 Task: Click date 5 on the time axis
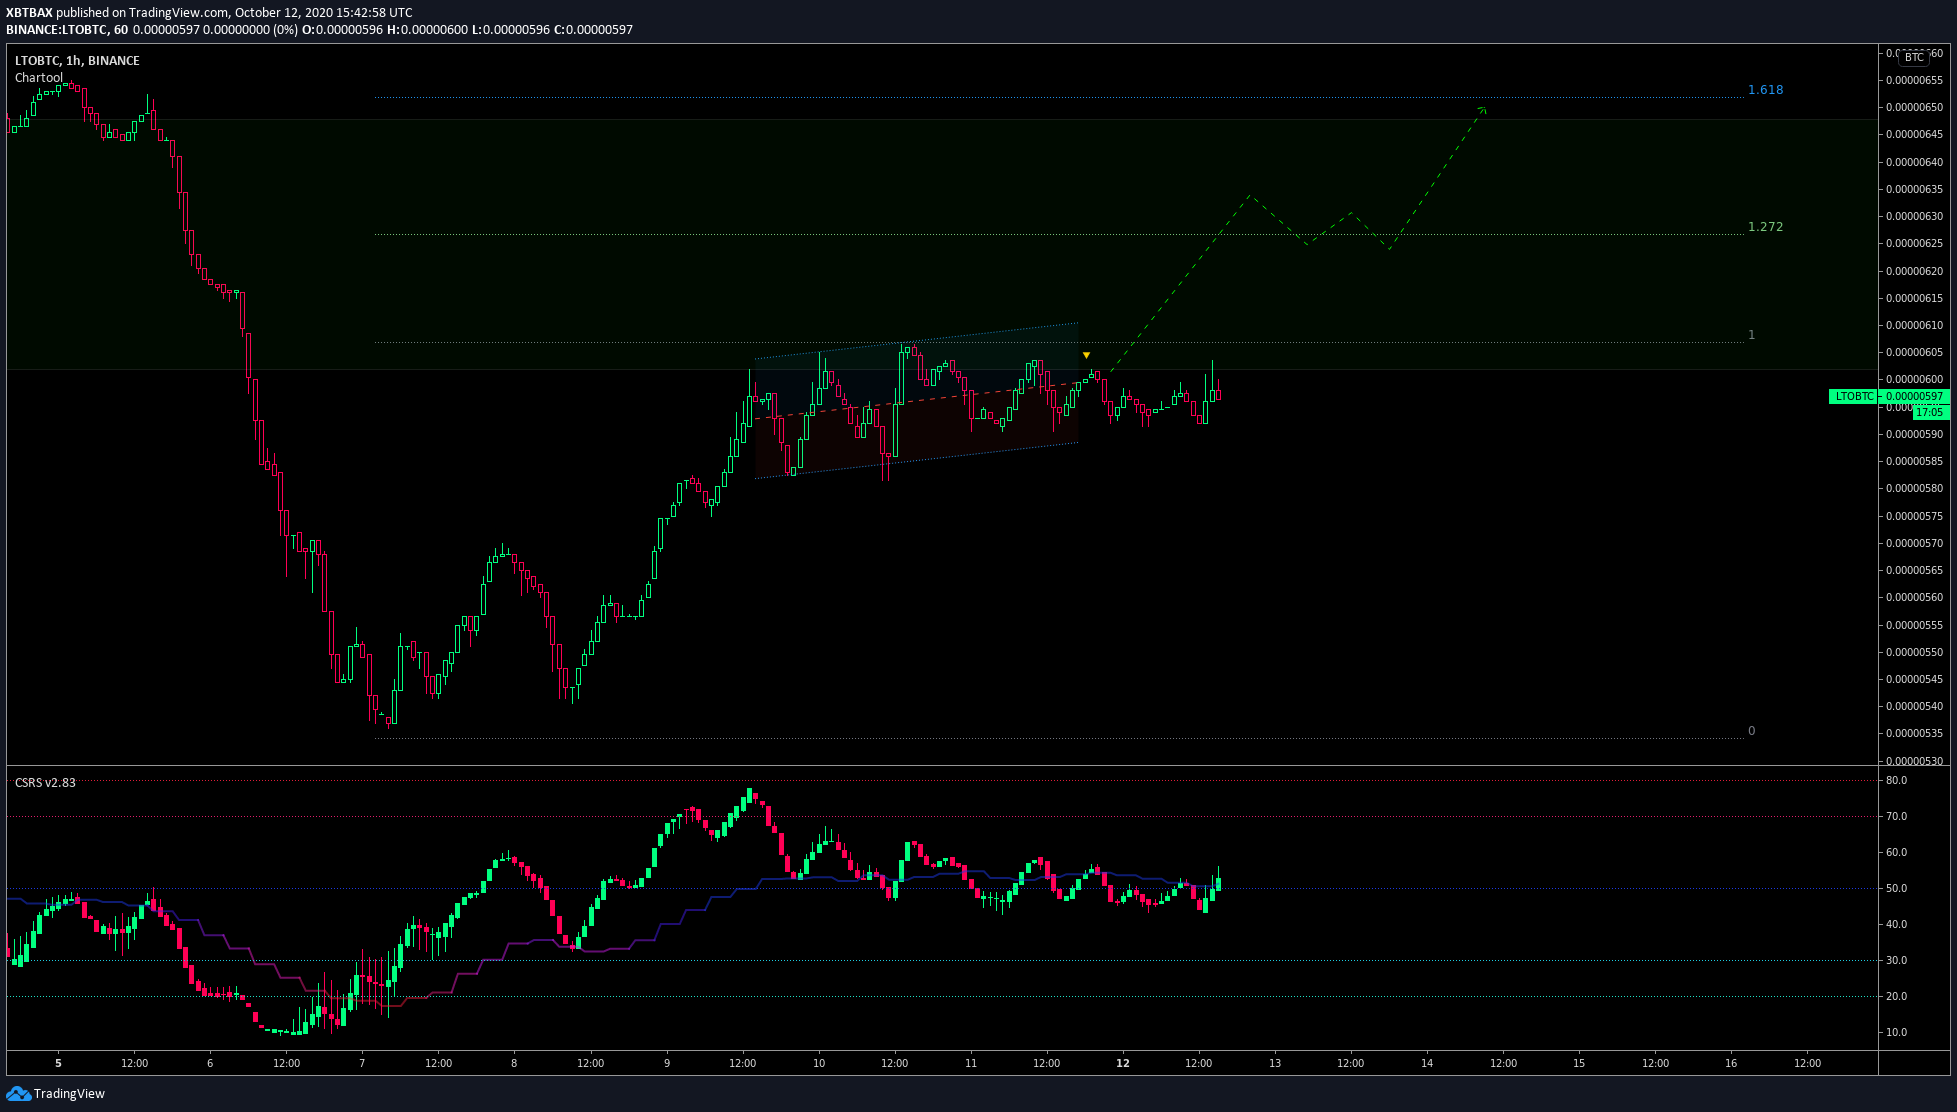58,1063
